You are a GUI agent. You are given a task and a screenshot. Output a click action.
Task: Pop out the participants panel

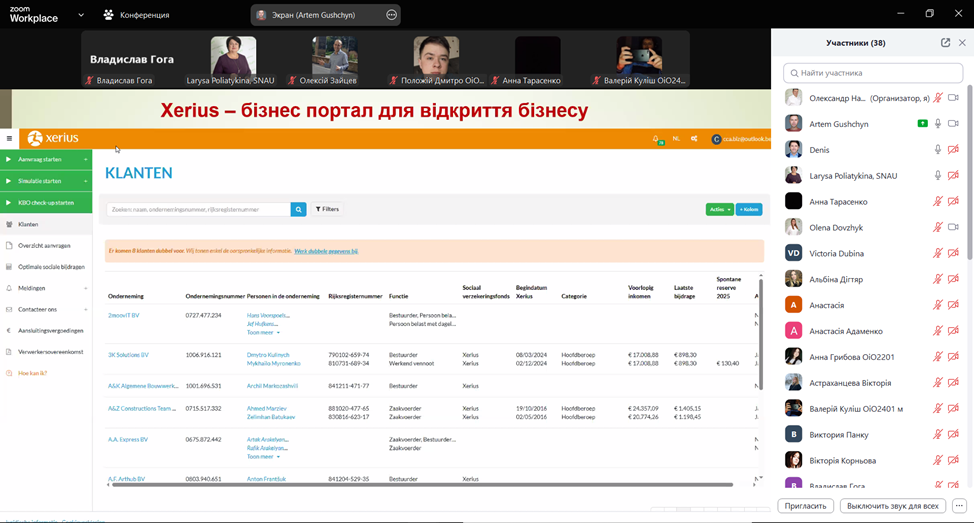945,43
